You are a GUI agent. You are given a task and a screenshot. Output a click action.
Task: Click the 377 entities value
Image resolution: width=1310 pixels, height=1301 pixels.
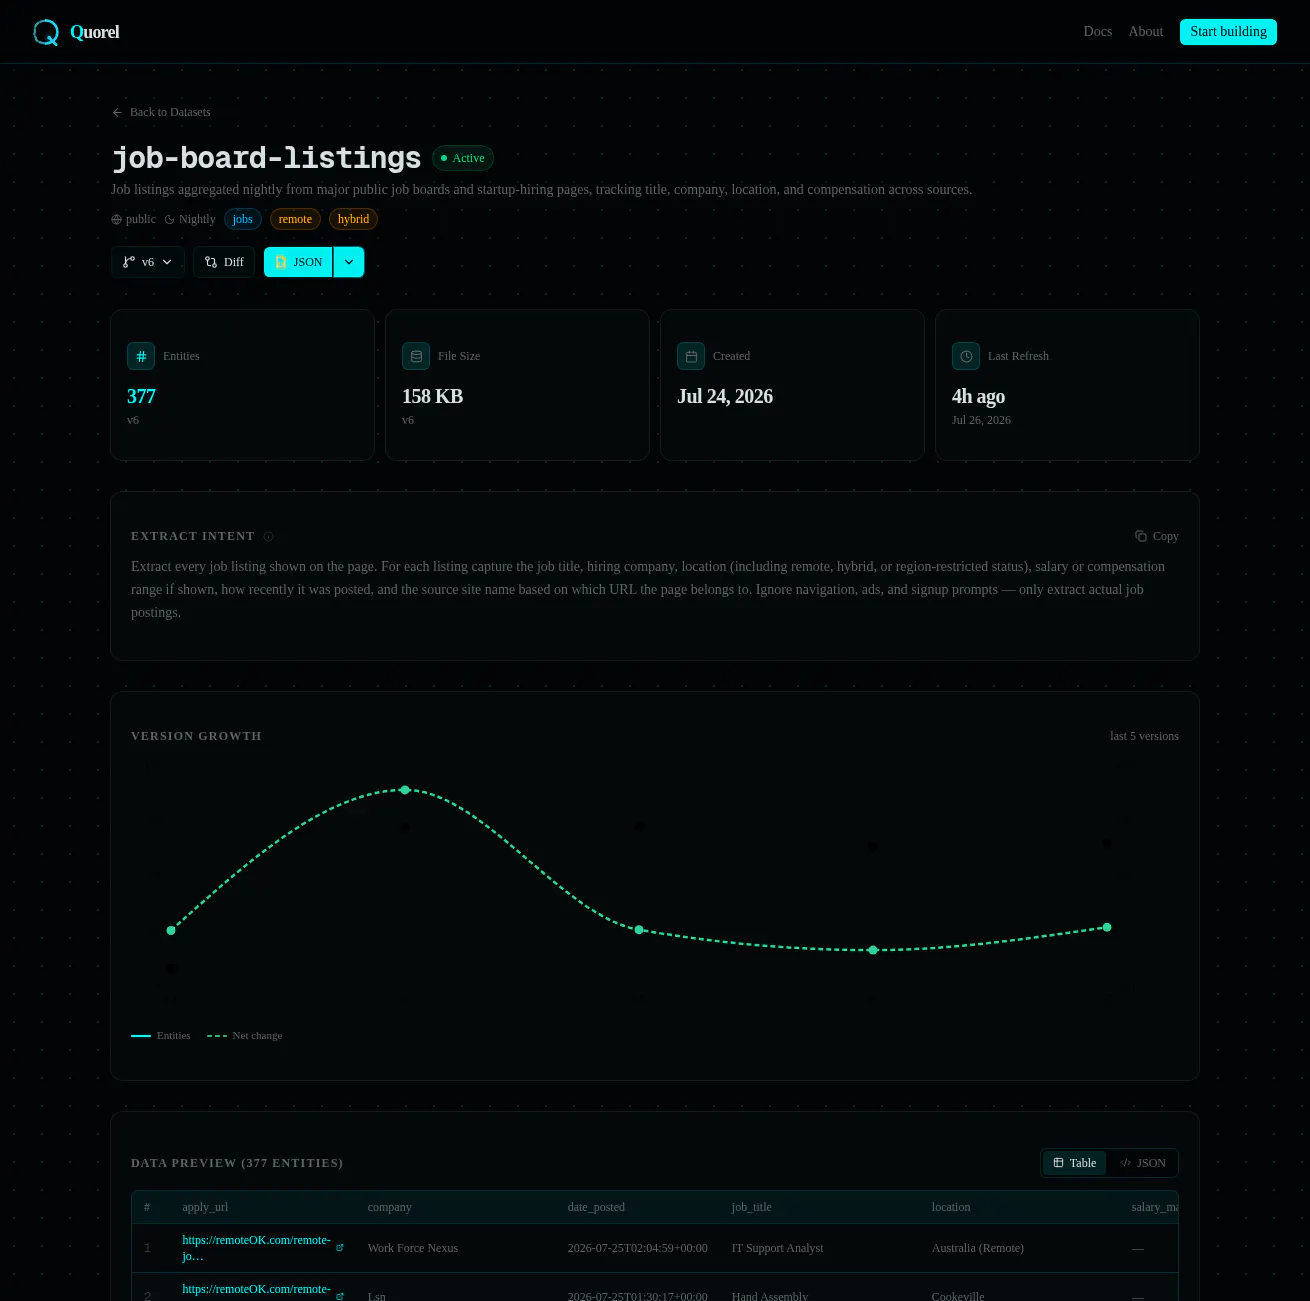pyautogui.click(x=141, y=396)
